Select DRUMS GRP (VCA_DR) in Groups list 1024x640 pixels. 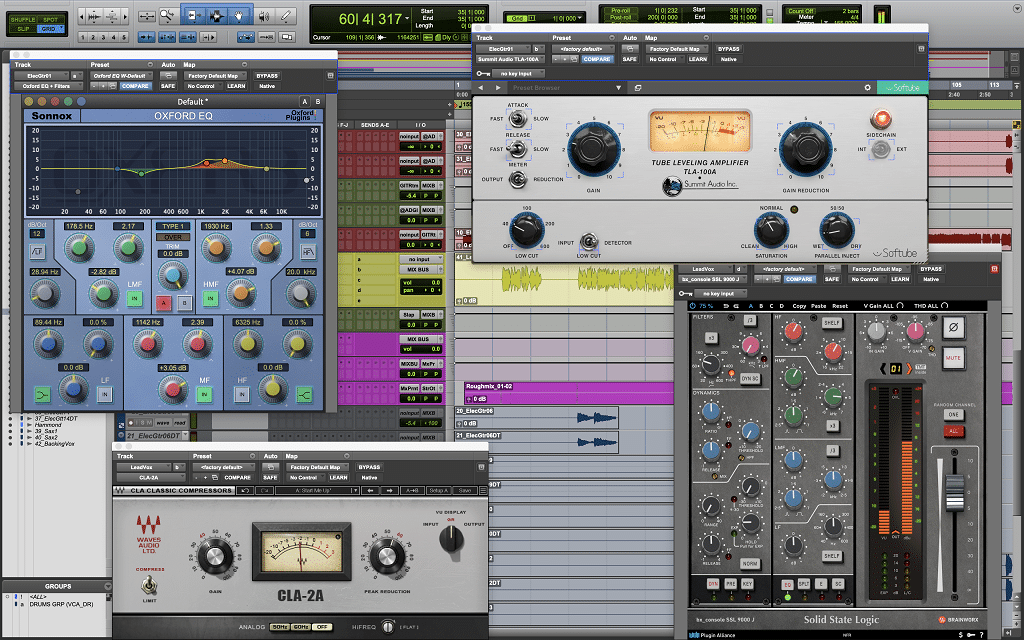[x=61, y=604]
